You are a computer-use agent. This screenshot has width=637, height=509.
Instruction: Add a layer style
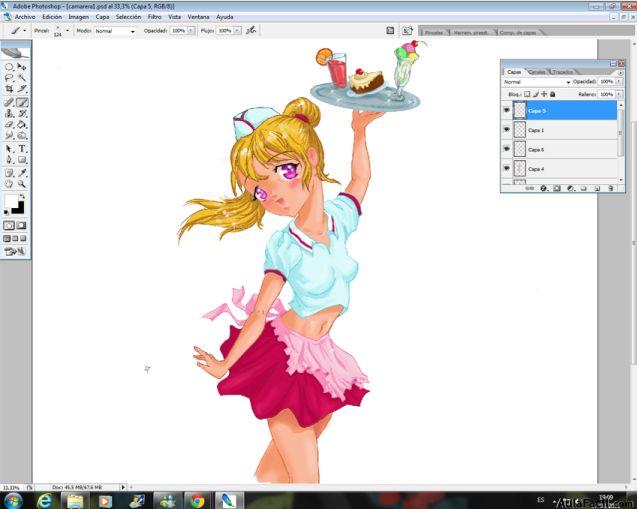[x=544, y=188]
